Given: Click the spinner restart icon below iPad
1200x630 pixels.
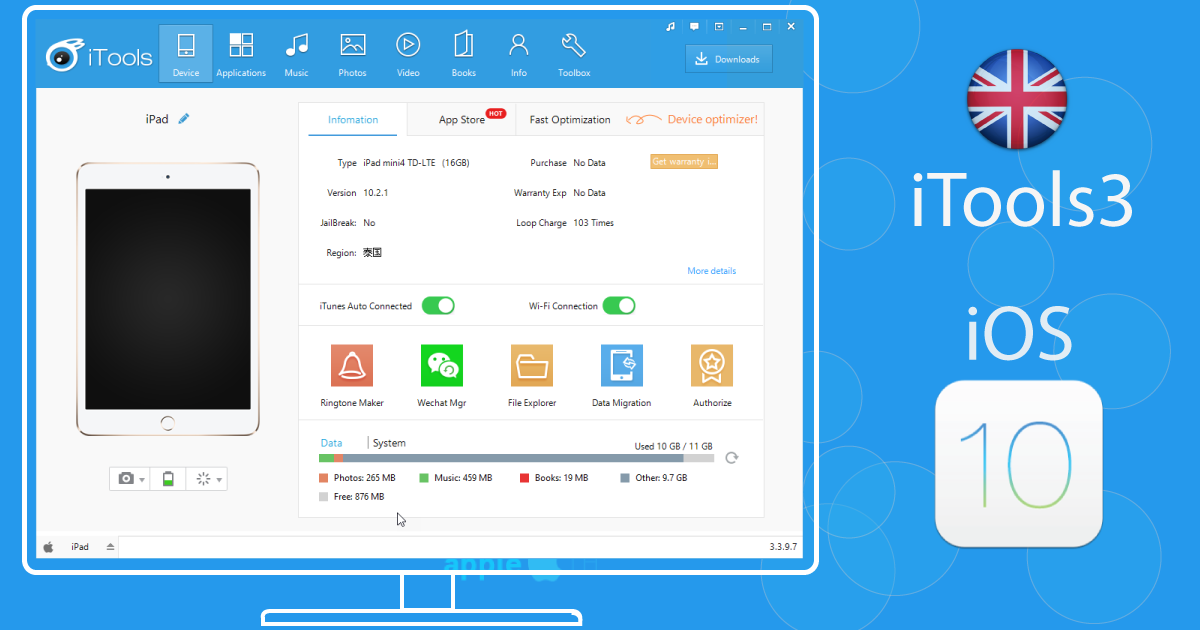Looking at the screenshot, I should (203, 479).
